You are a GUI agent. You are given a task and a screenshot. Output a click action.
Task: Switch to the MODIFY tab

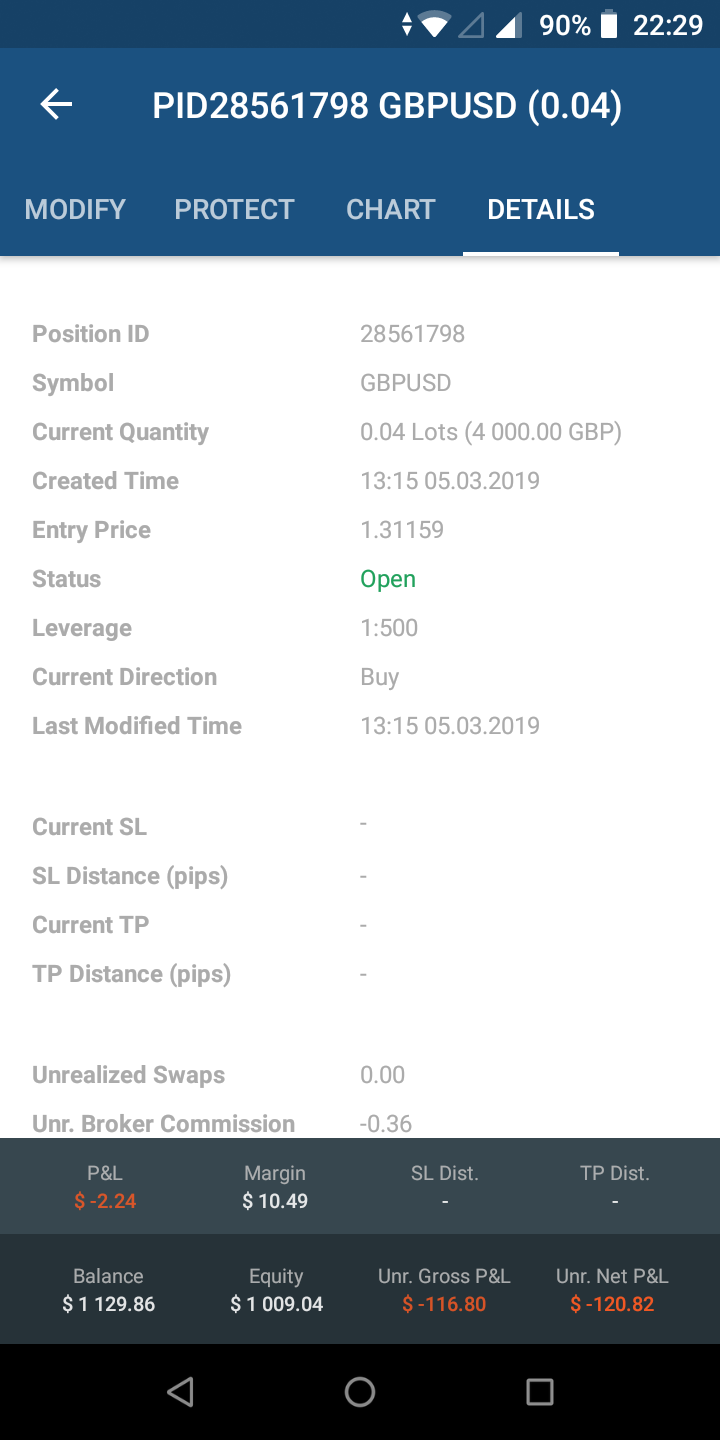[x=75, y=210]
